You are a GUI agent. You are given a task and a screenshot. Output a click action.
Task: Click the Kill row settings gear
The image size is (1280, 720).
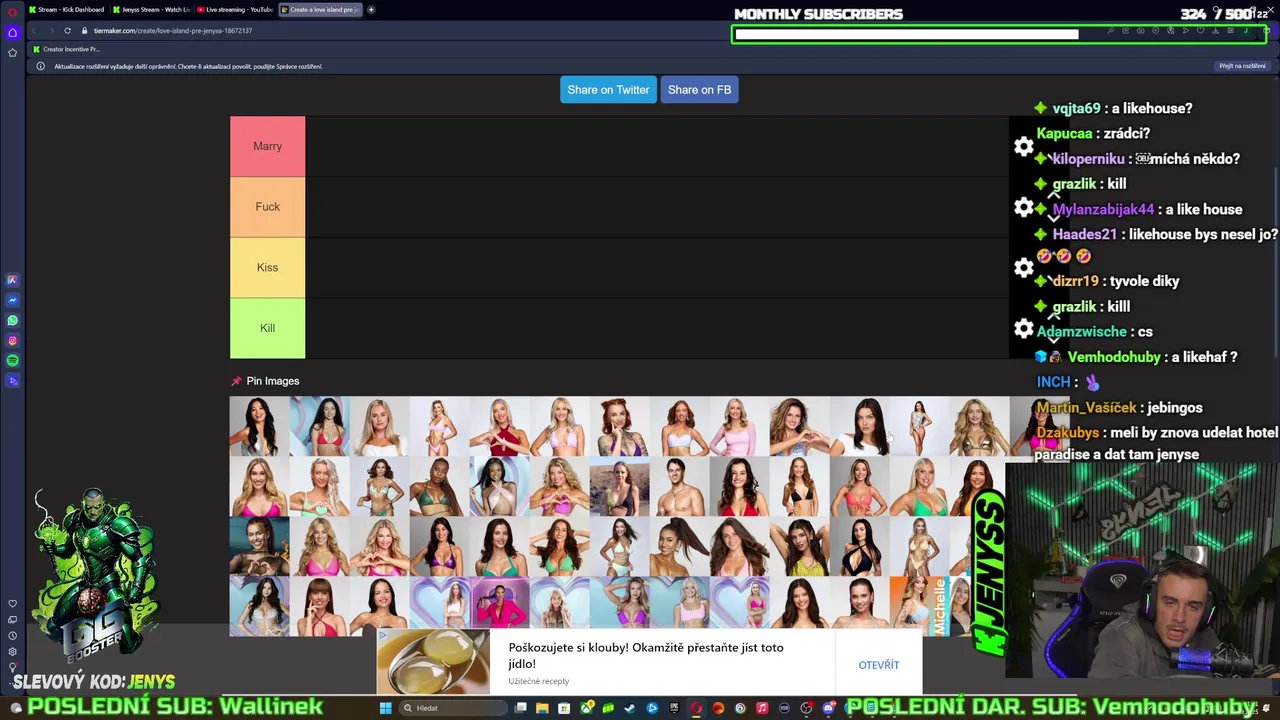(1023, 328)
